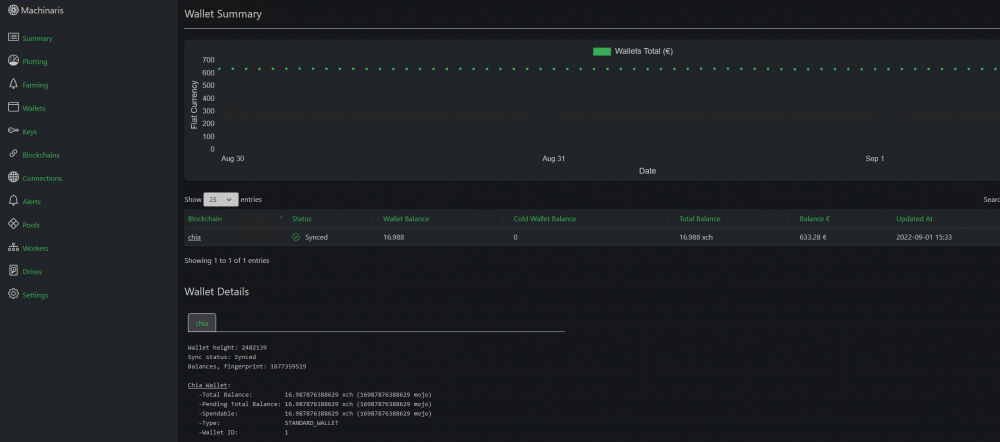Open Plotting via its gauge icon
The height and width of the screenshot is (442, 1000).
click(x=13, y=61)
